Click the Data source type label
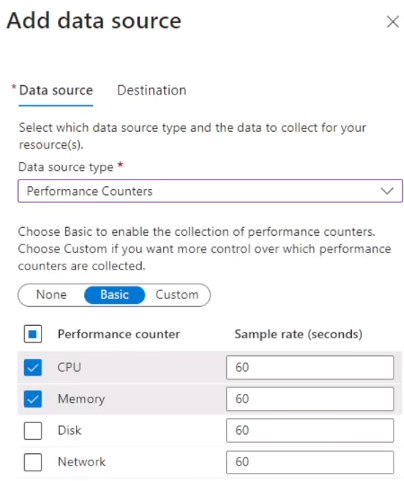 (x=66, y=167)
